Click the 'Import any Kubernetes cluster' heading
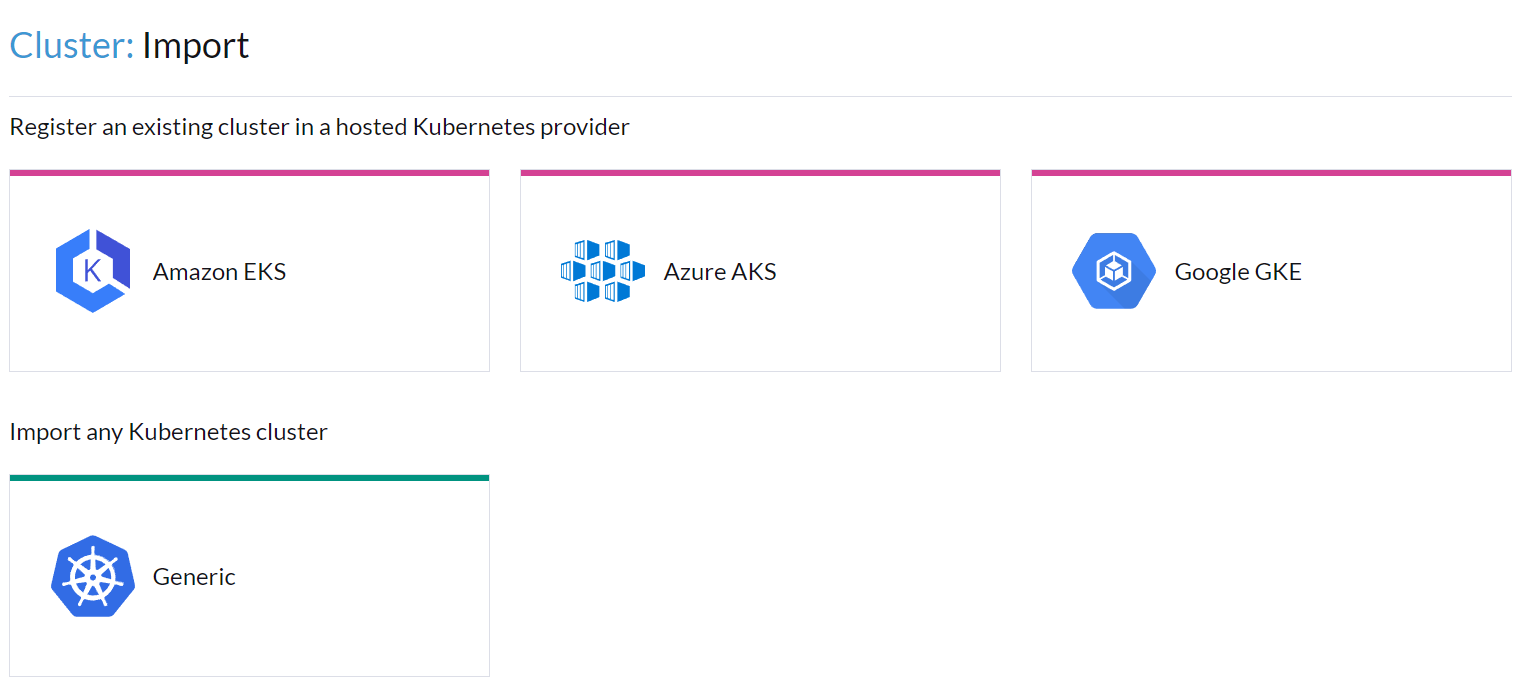1531x689 pixels. coord(168,432)
